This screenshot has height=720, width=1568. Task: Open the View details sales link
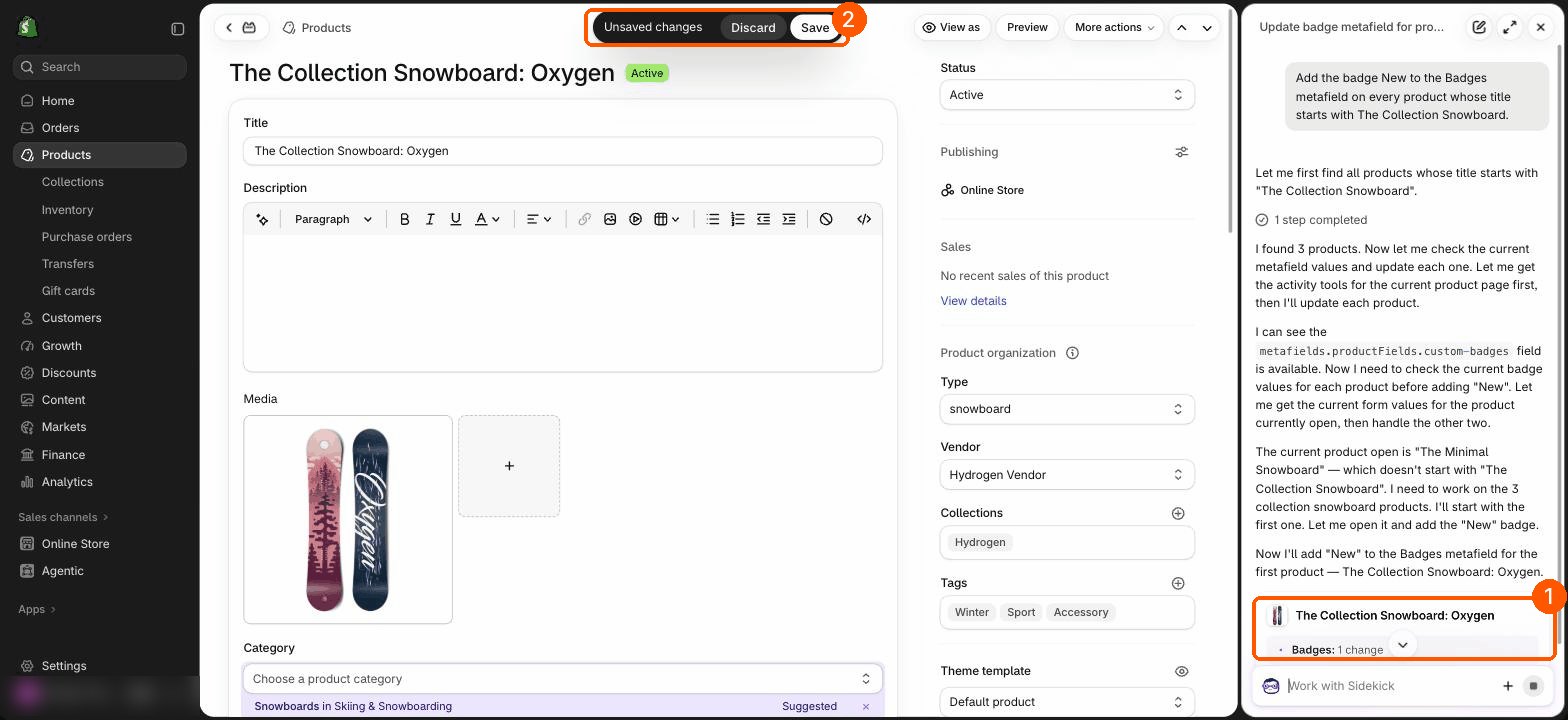(973, 301)
